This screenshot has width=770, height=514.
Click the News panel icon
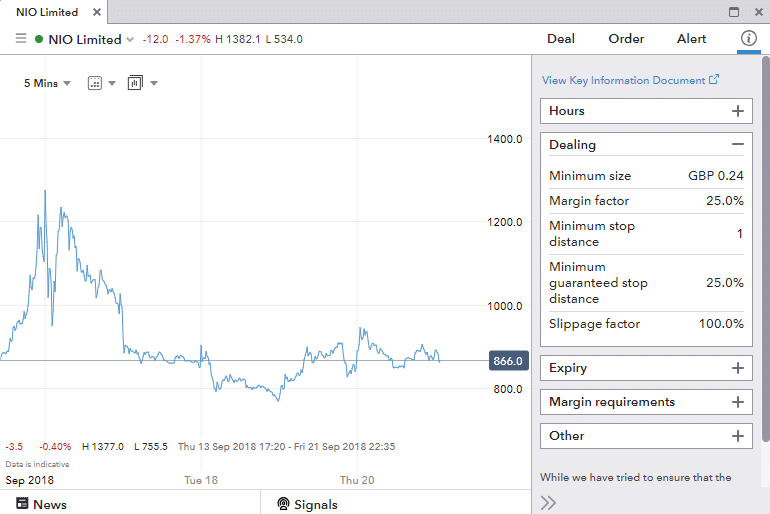[22, 504]
